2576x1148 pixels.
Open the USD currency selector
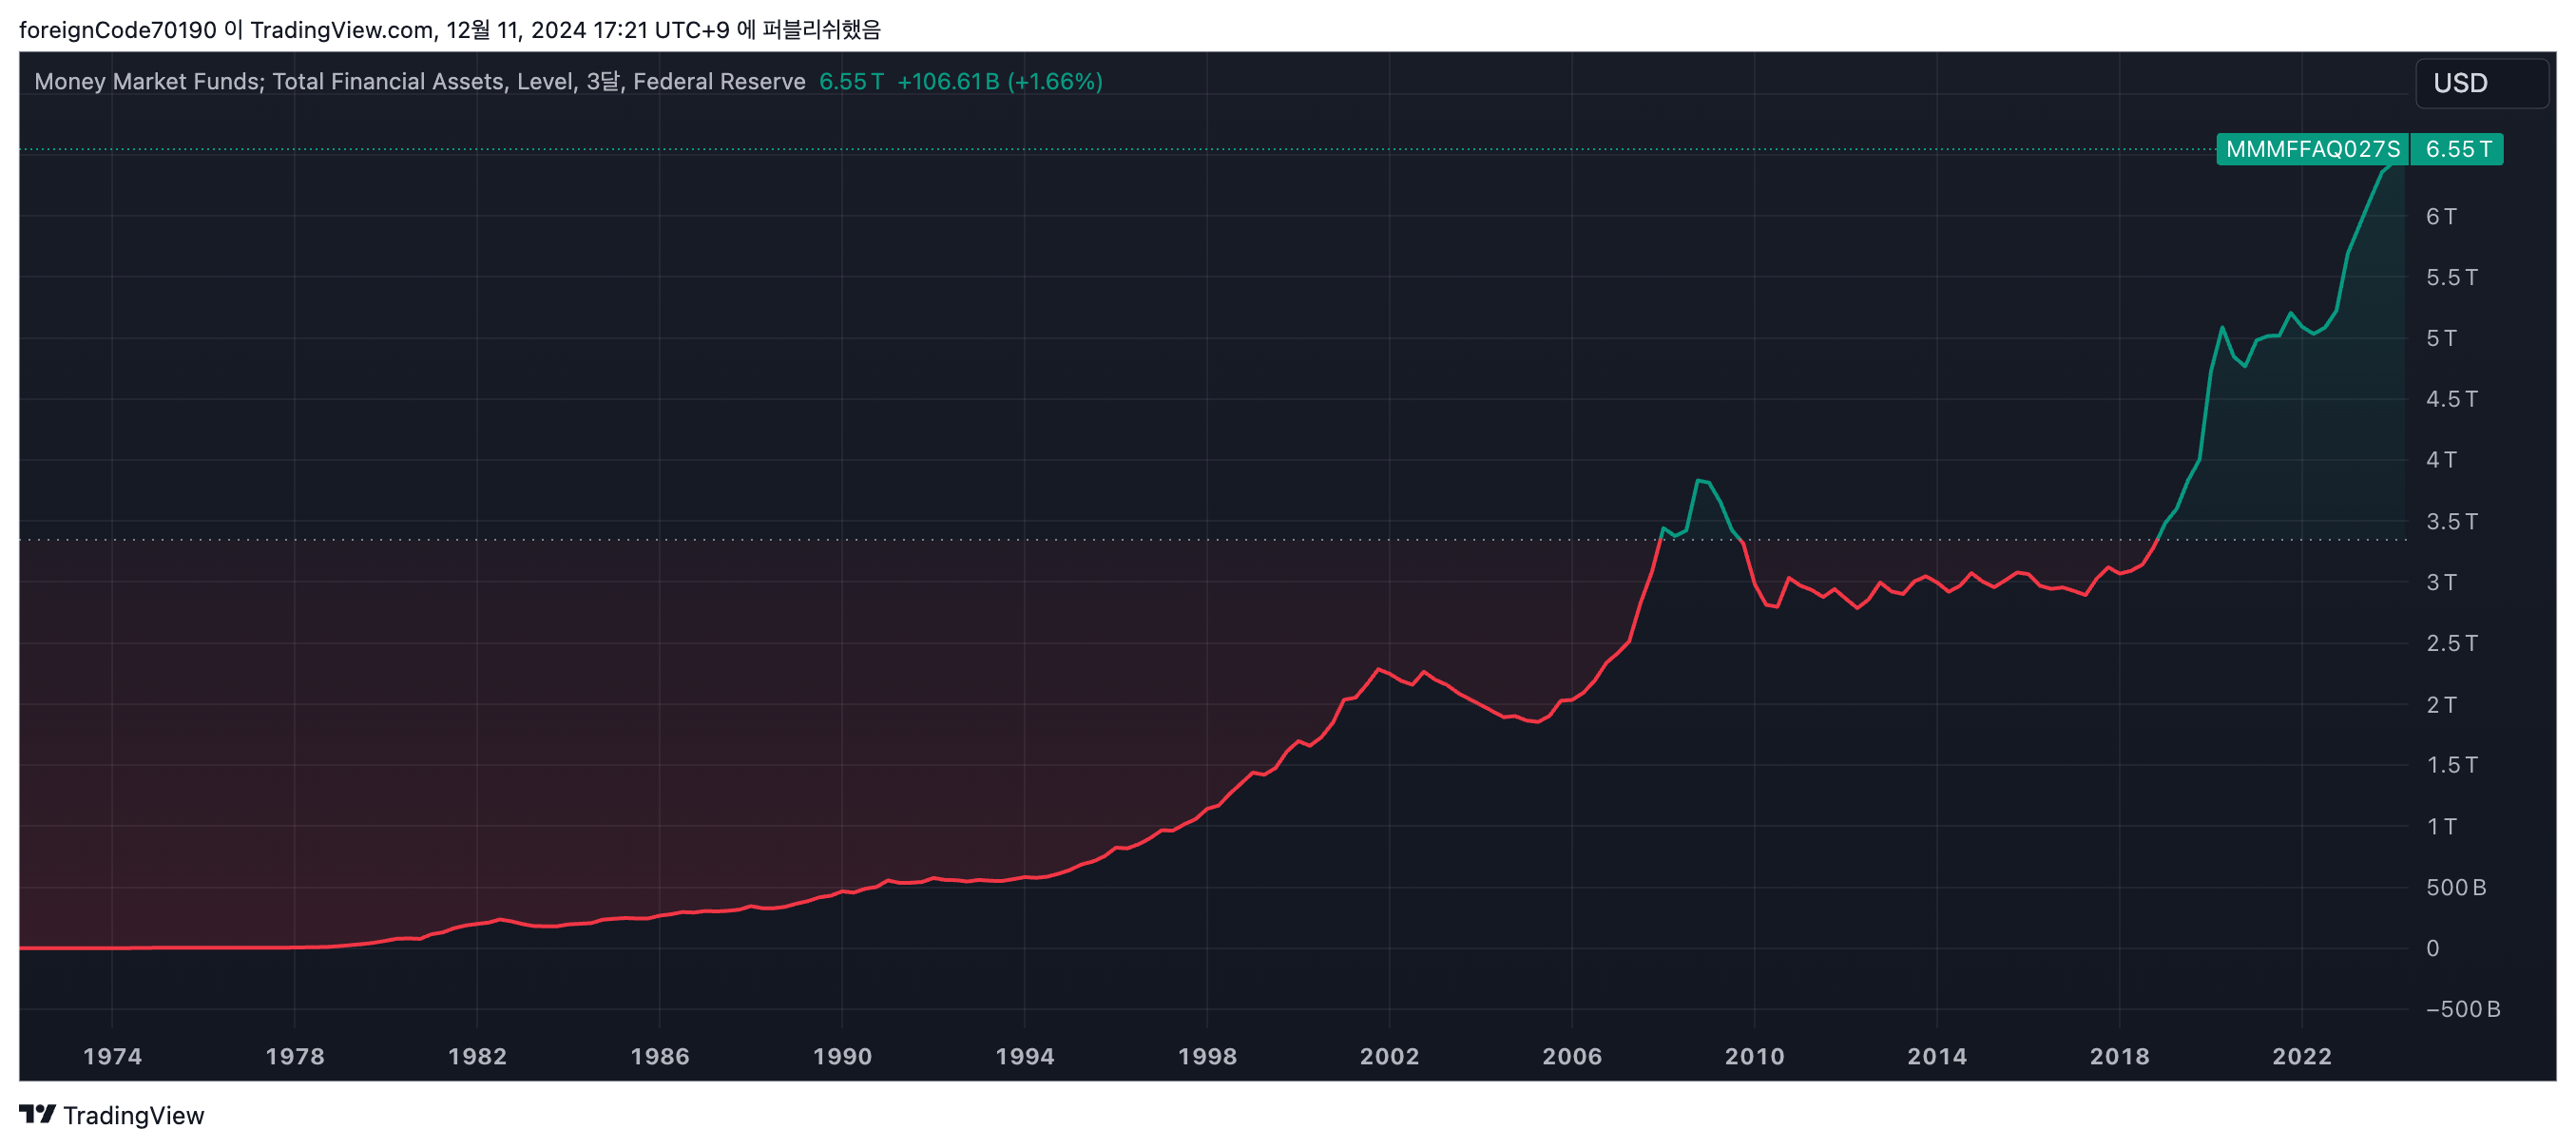coord(2482,83)
